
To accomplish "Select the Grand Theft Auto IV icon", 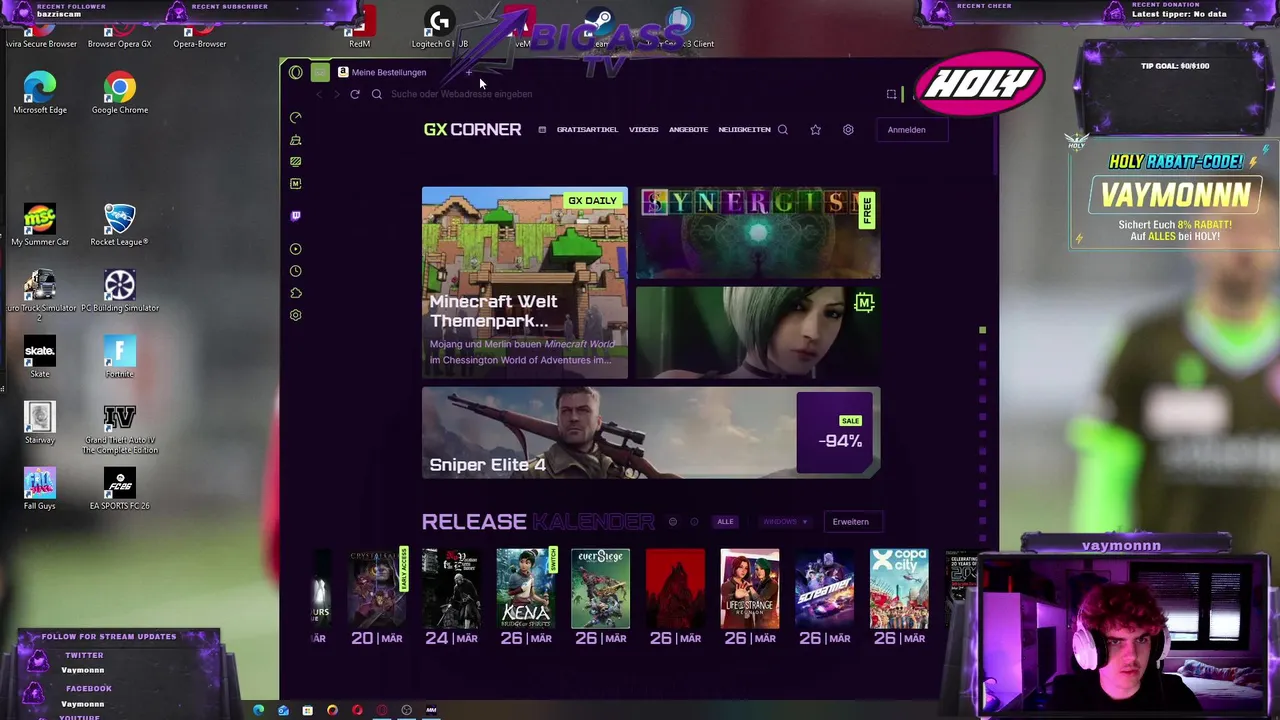I will pyautogui.click(x=119, y=429).
